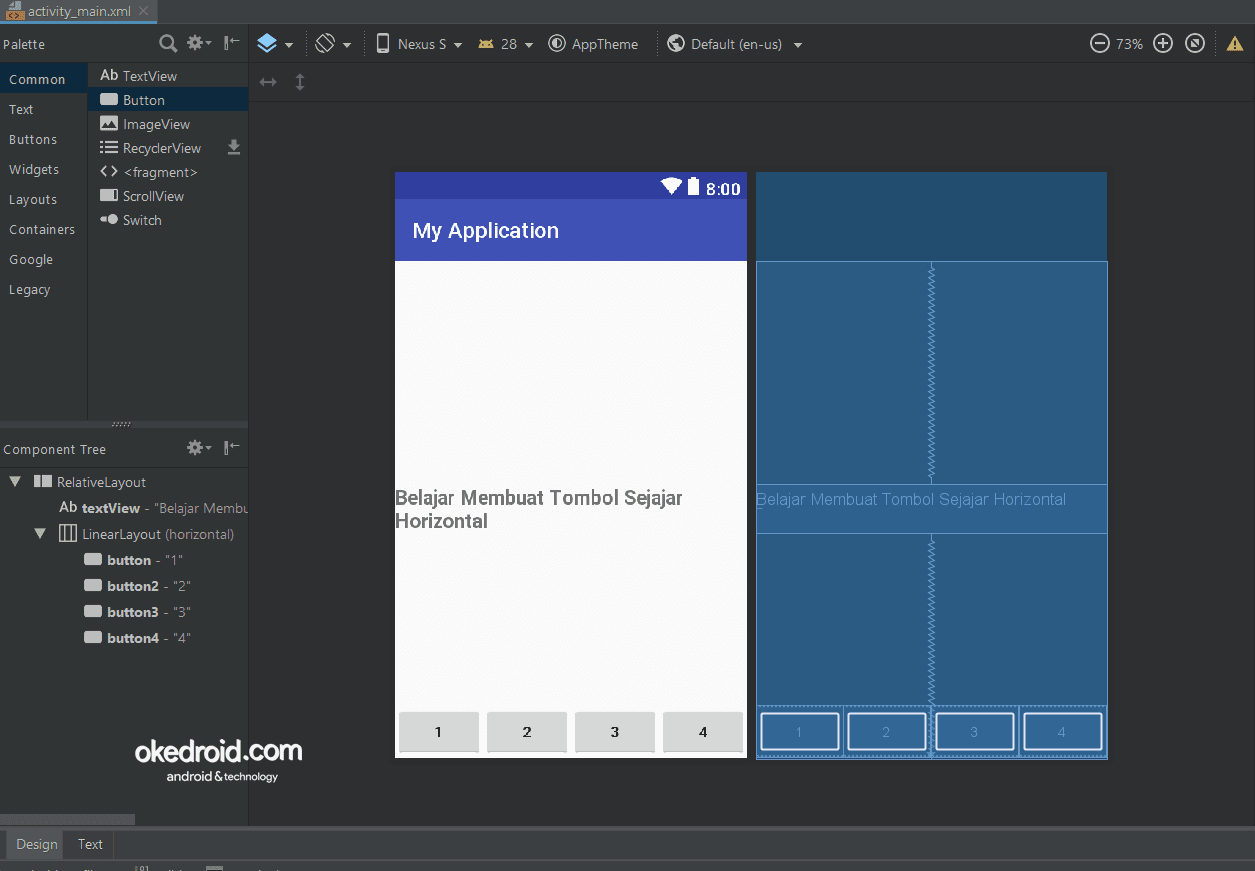Download RecyclerView with its install icon
Viewport: 1255px width, 871px height.
coord(233,147)
